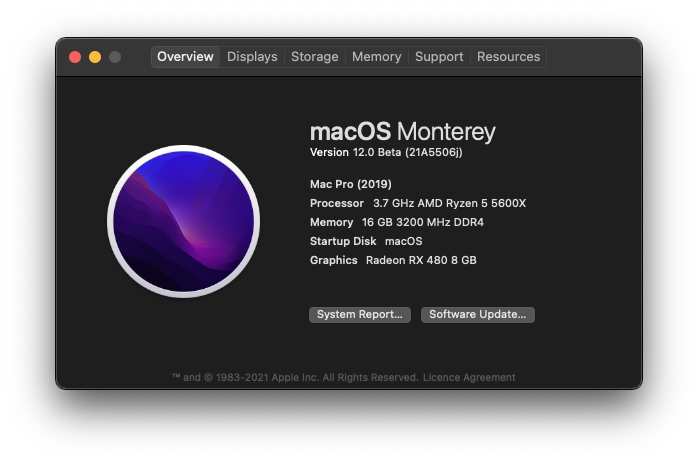The image size is (698, 463).
Task: Click the 1983-2021 Apple Inc. copyright text
Action: tap(295, 378)
